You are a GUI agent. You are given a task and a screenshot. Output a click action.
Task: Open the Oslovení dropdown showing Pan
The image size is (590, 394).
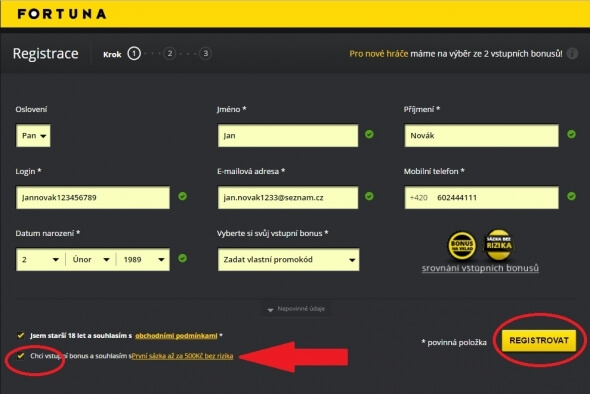pyautogui.click(x=33, y=135)
